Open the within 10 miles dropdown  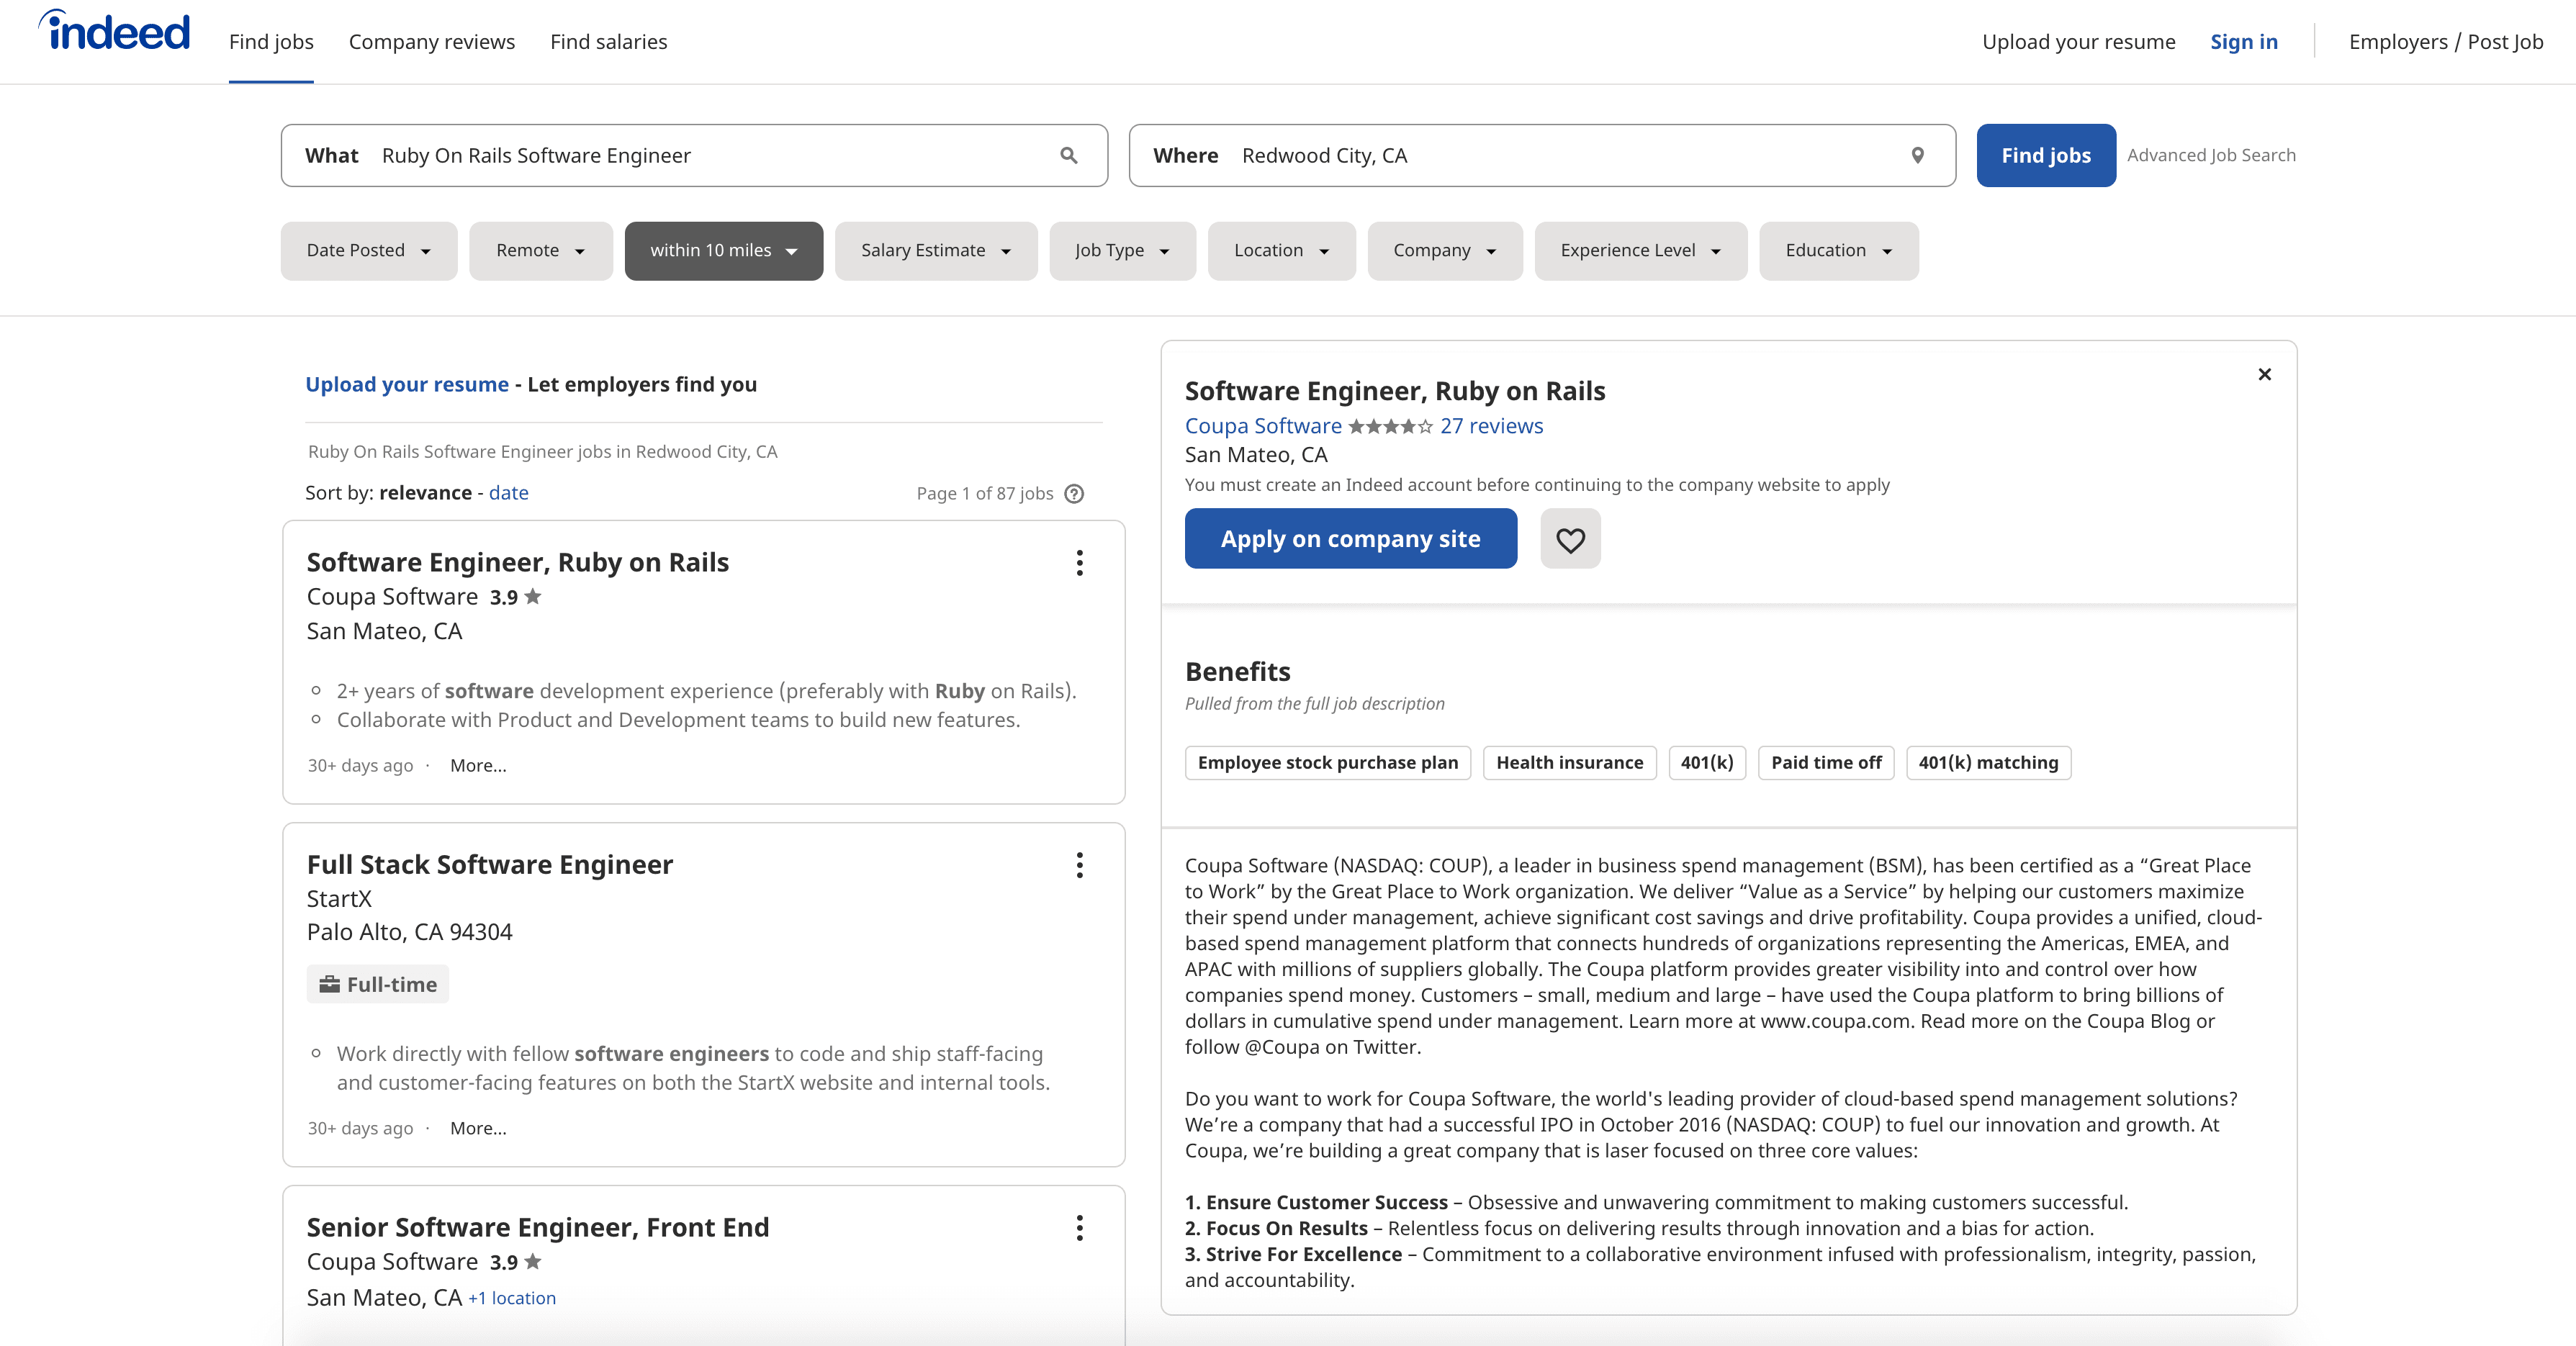[x=723, y=250]
